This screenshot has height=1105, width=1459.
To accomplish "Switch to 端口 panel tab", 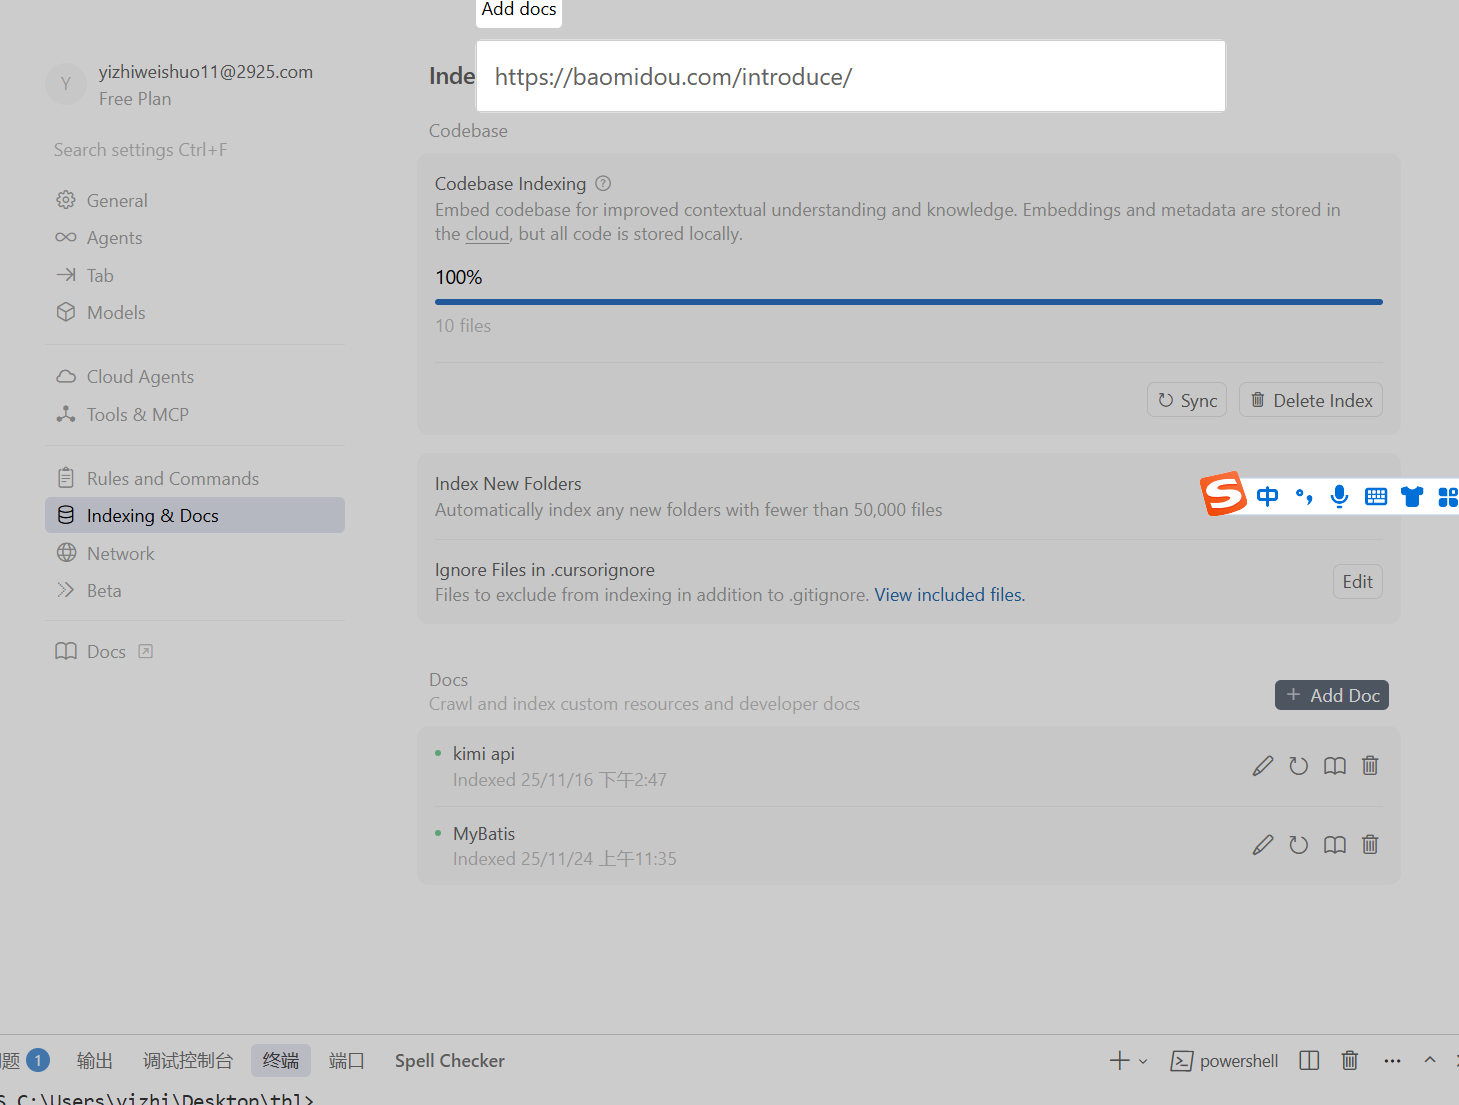I will [347, 1061].
